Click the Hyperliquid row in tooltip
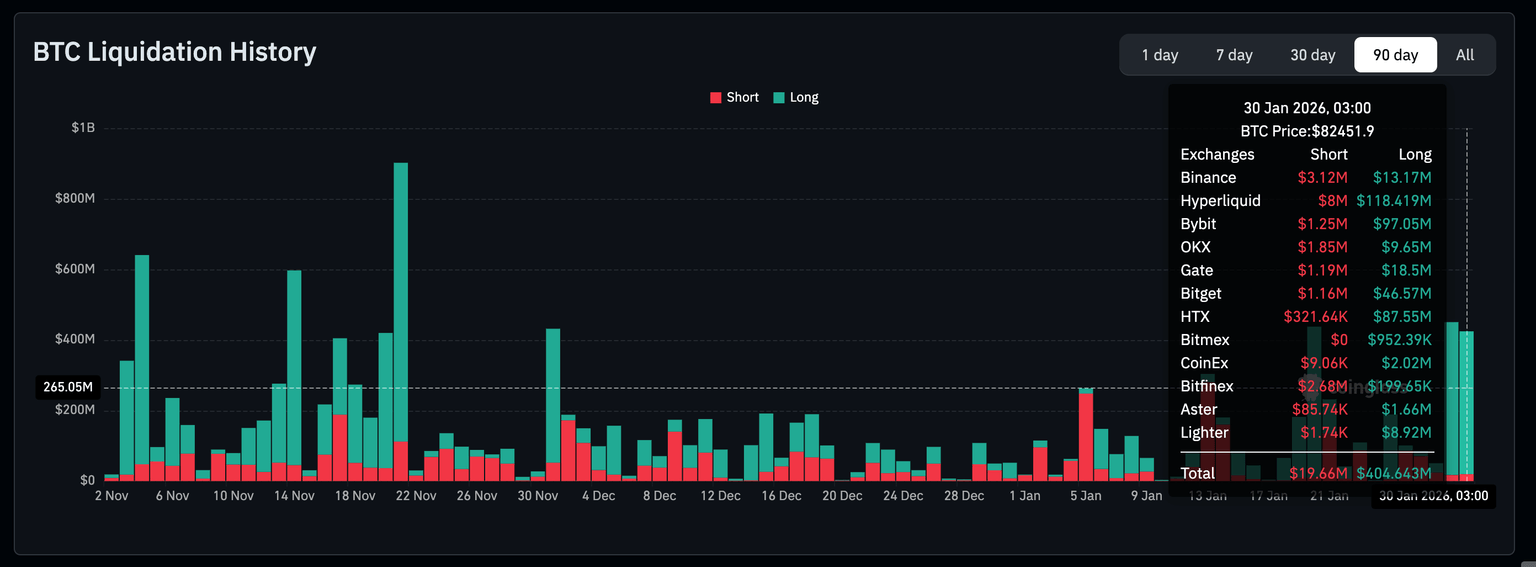The height and width of the screenshot is (567, 1536). click(x=1305, y=201)
